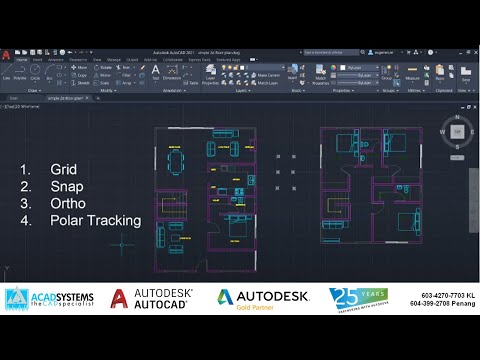Click the white ByLayer color swatch
The width and height of the screenshot is (480, 360).
pyautogui.click(x=343, y=67)
